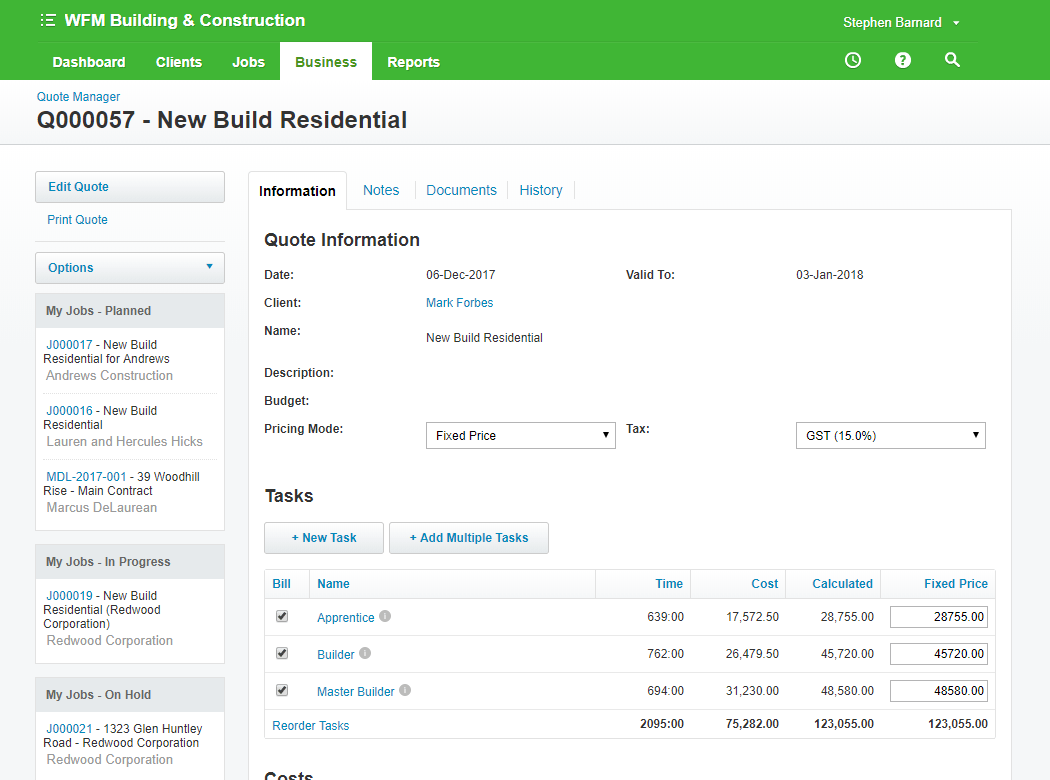Uncheck the Bill checkbox for Apprentice
This screenshot has width=1050, height=780.
pos(282,616)
